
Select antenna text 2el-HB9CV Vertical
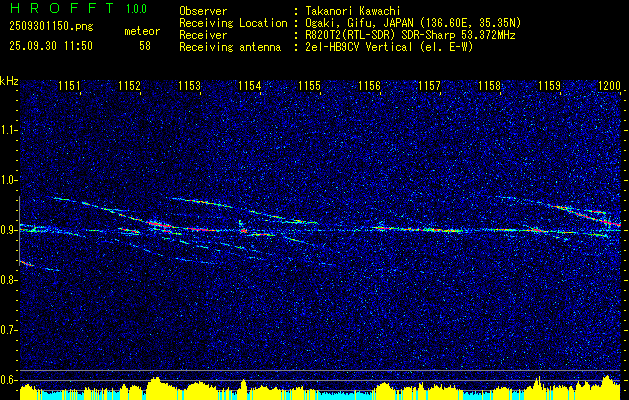click(x=359, y=47)
